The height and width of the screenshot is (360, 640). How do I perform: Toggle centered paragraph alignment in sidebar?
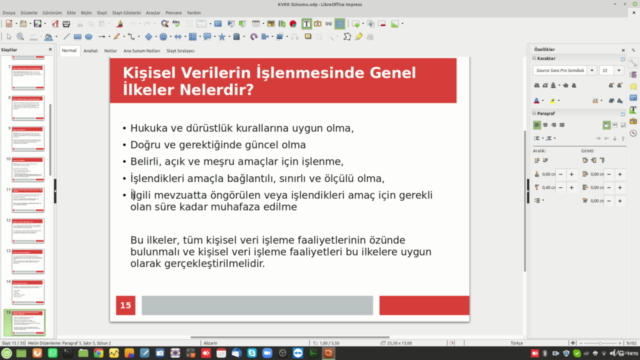545,125
